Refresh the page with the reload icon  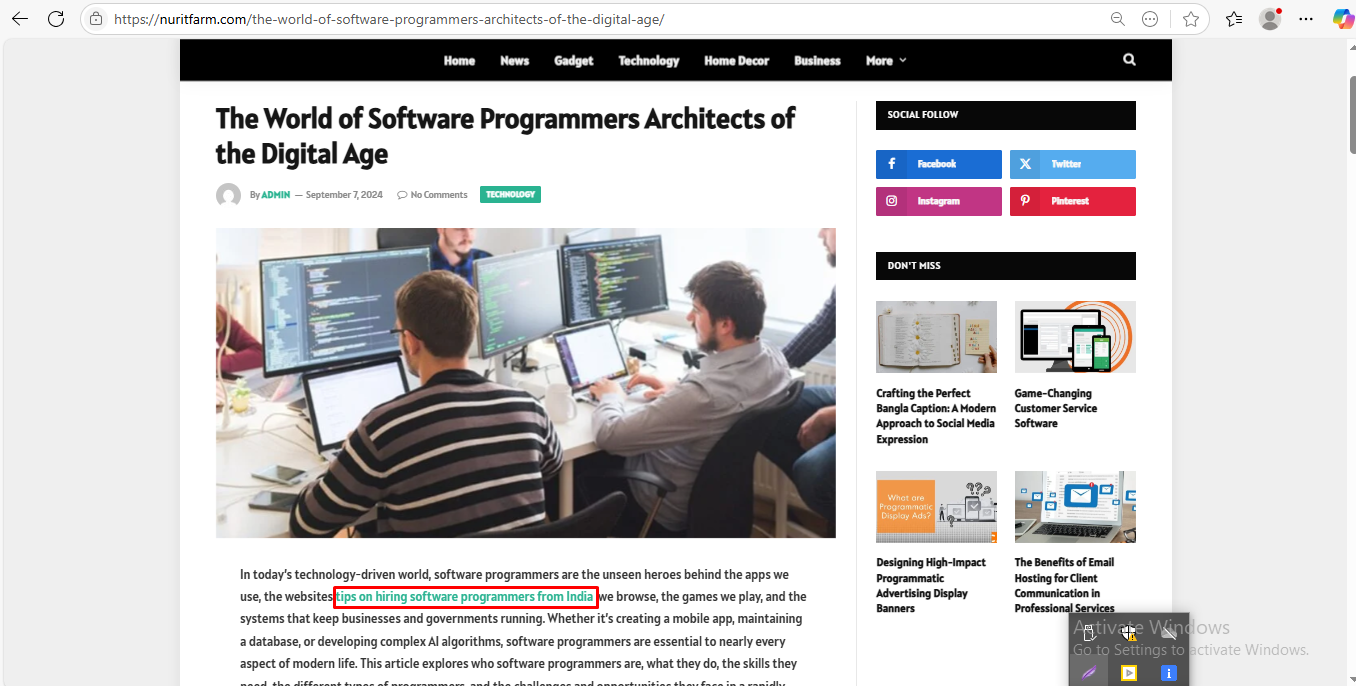[x=56, y=19]
